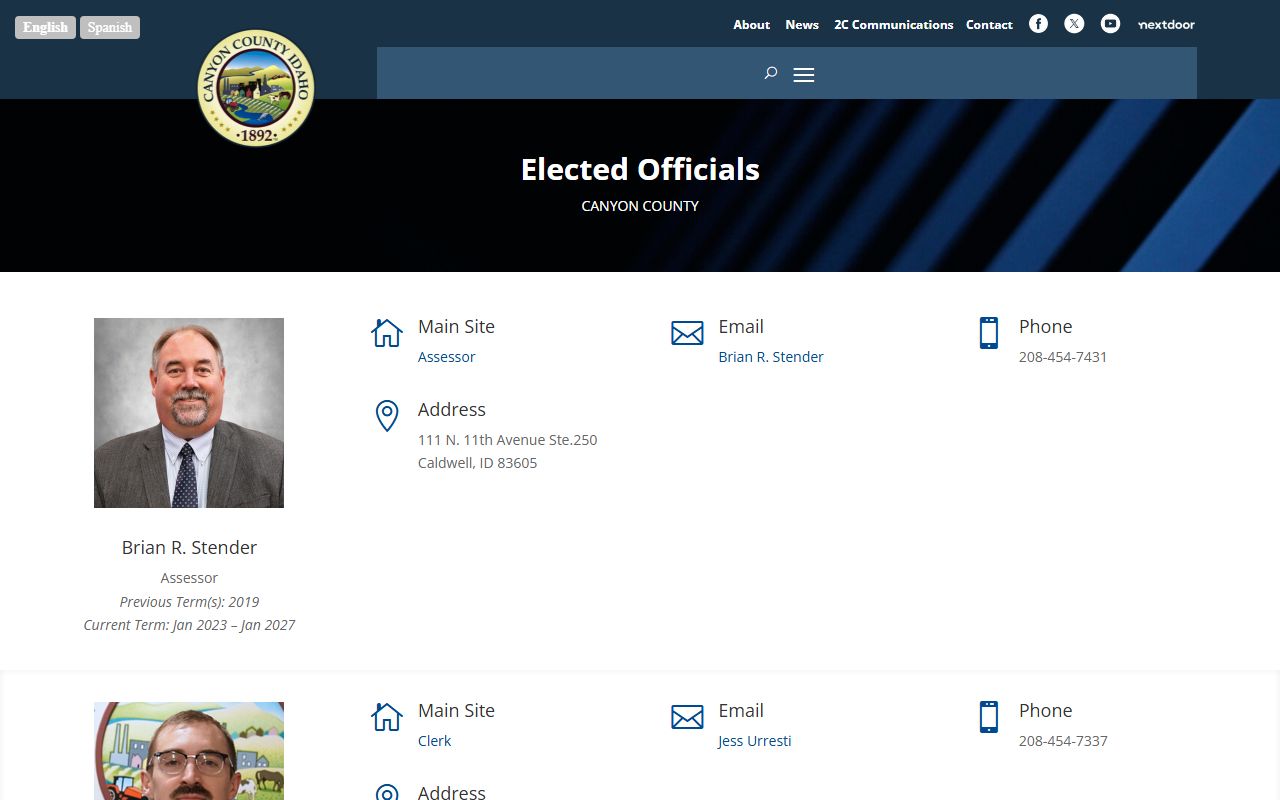This screenshot has width=1280, height=800.
Task: Open the 2C Communications menu item
Action: click(894, 25)
